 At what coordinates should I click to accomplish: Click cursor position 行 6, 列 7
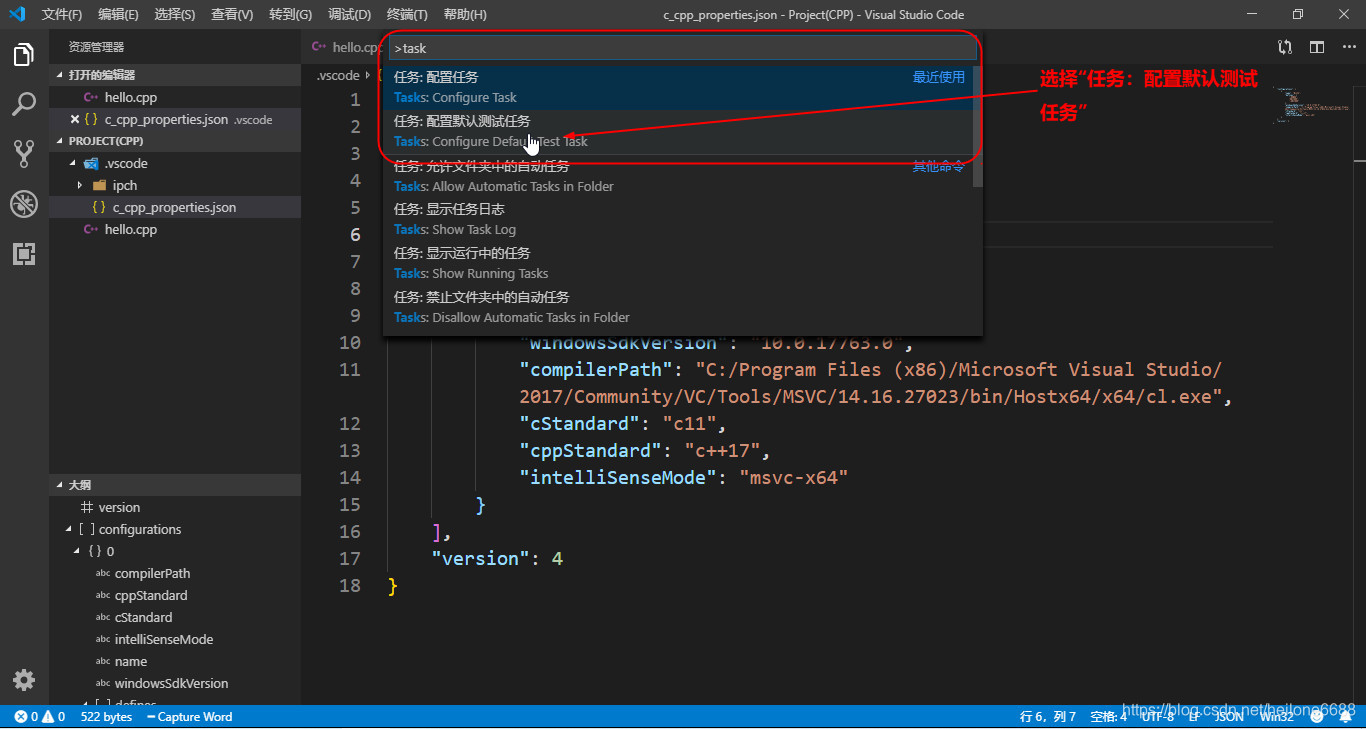(1048, 717)
